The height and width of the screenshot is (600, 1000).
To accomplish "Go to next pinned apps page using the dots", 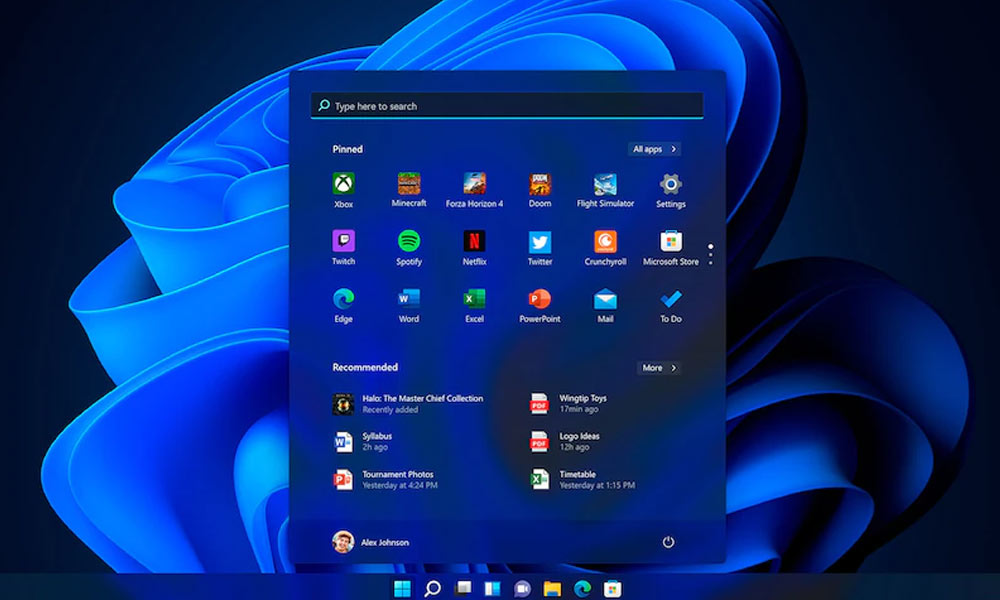I will (x=710, y=254).
